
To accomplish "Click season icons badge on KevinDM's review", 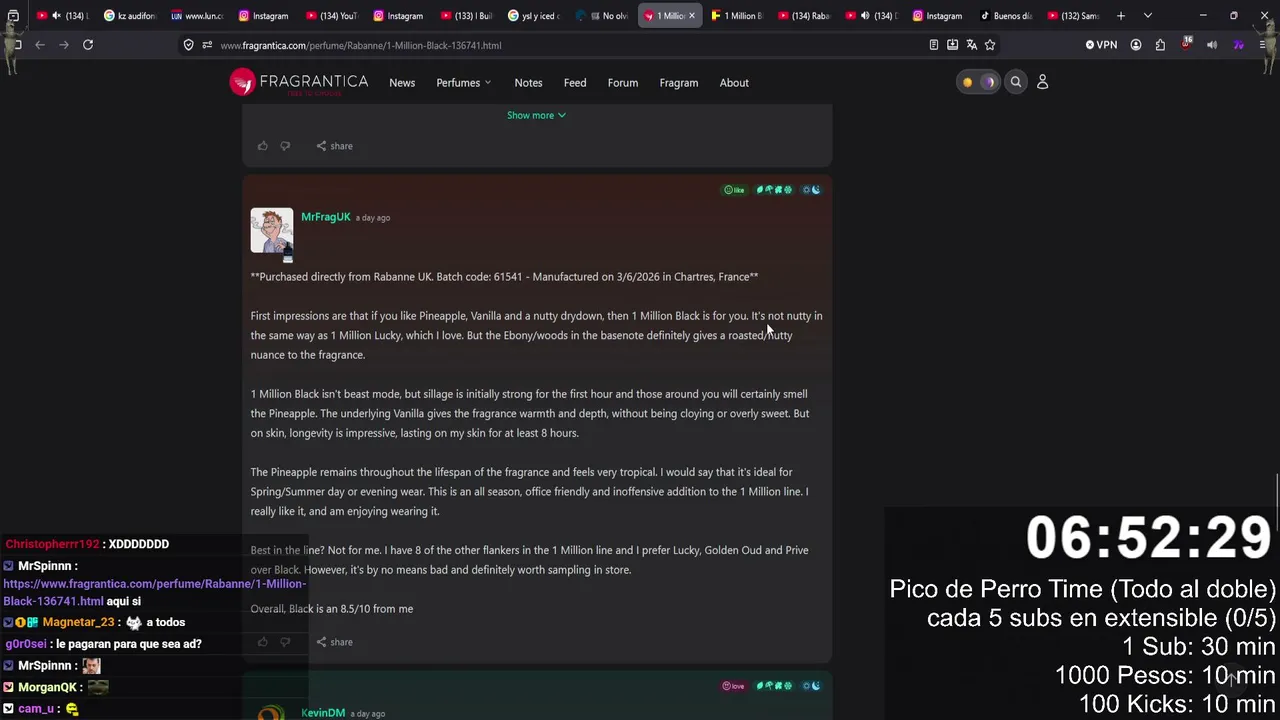I will (774, 686).
